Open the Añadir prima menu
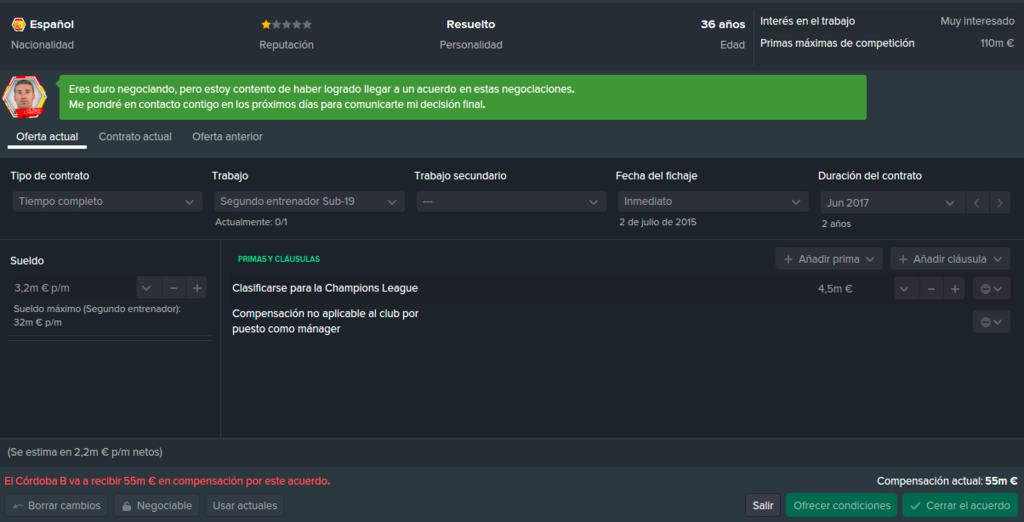 pos(829,259)
